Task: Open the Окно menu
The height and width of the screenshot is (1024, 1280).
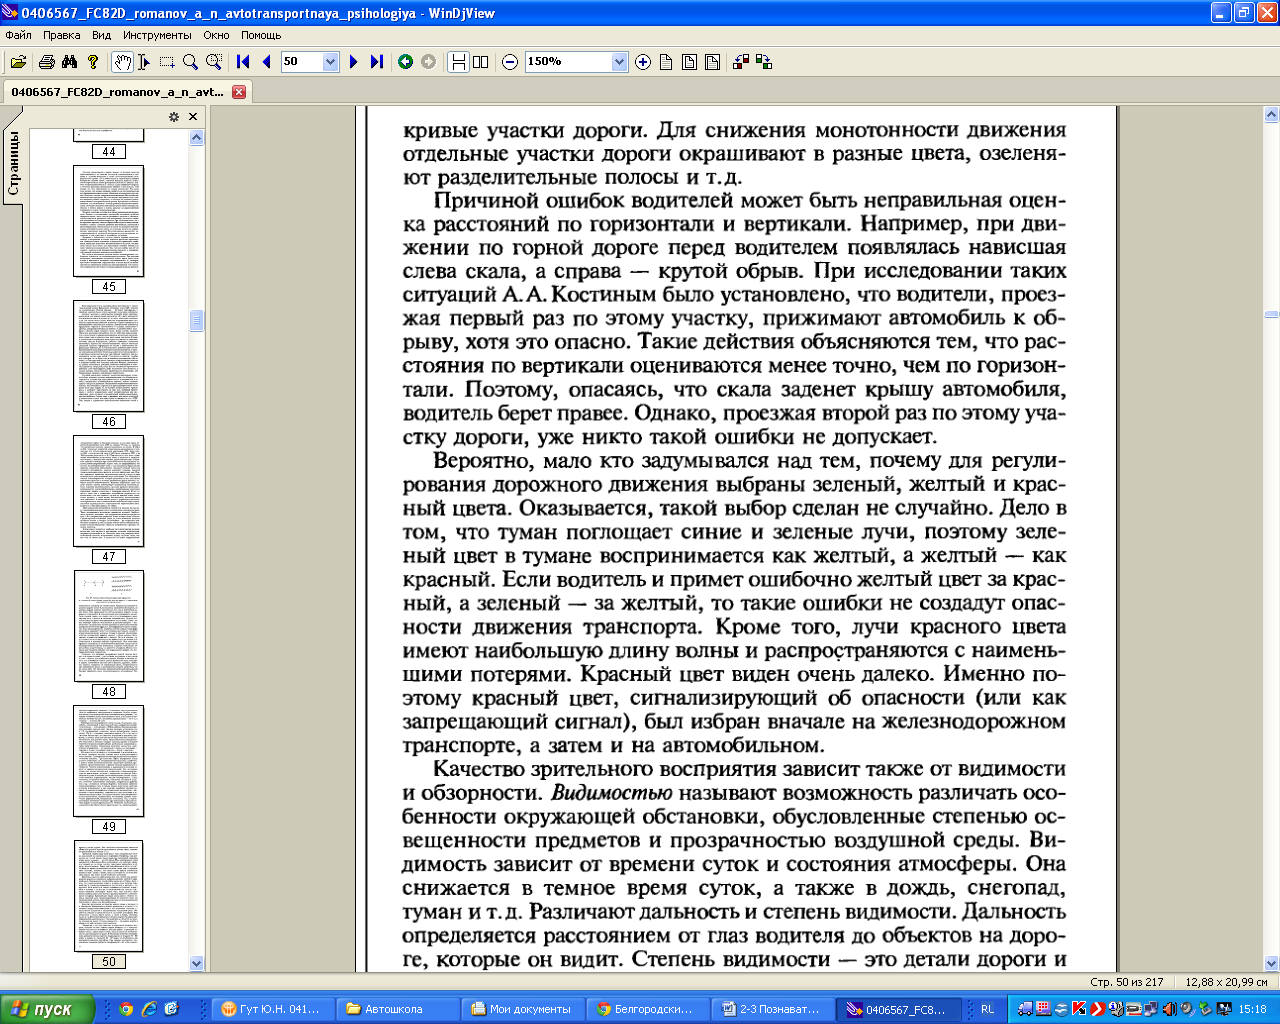Action: coord(216,35)
